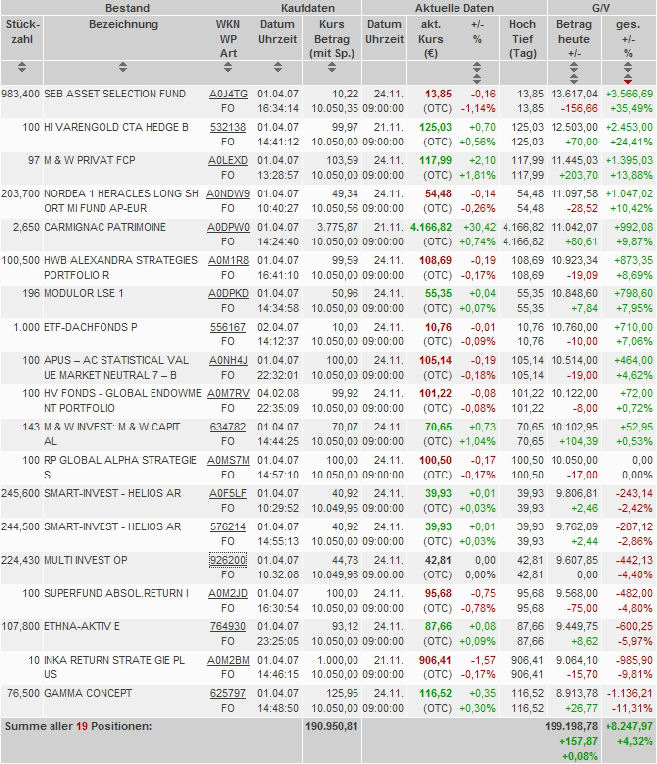Click quantity 983,400 in Stückzahl column
The height and width of the screenshot is (764, 657).
point(20,94)
